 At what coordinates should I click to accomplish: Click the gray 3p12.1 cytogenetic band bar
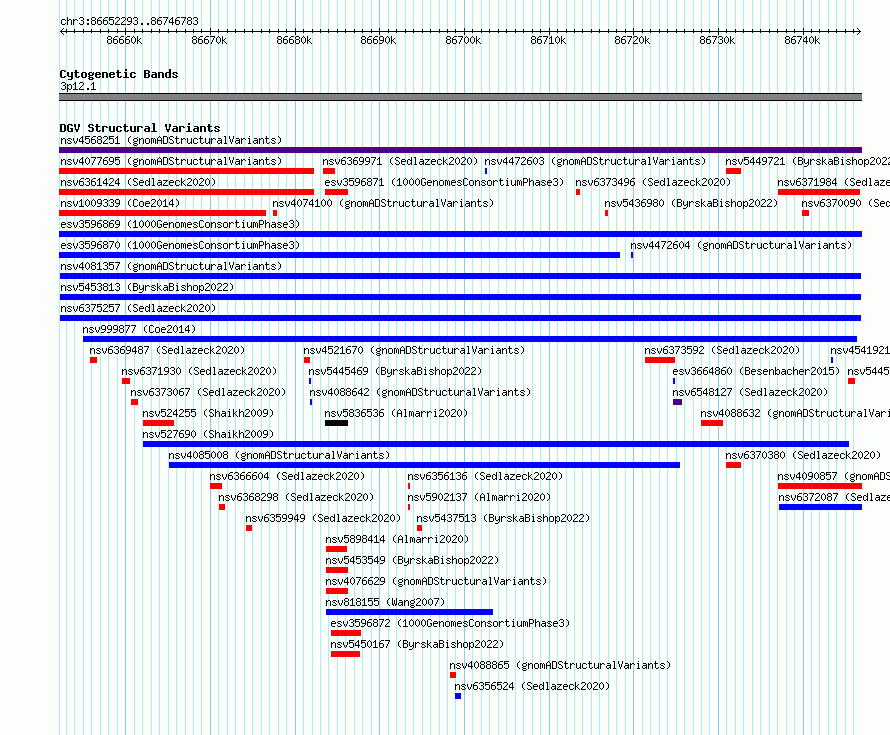(x=460, y=97)
